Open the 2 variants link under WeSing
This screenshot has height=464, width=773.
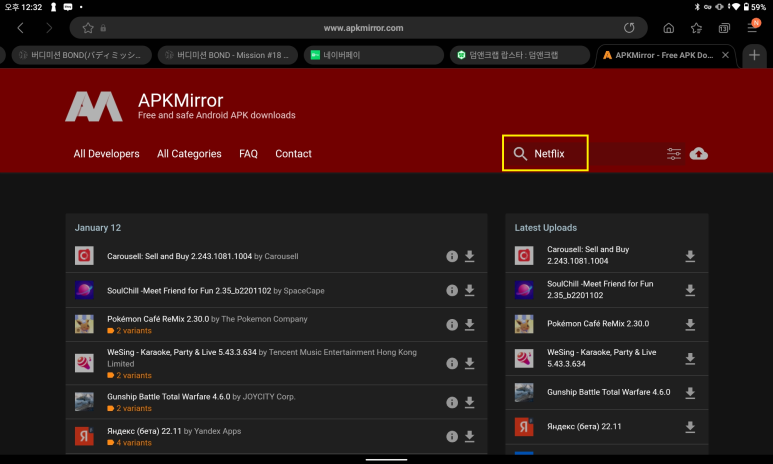pos(129,376)
